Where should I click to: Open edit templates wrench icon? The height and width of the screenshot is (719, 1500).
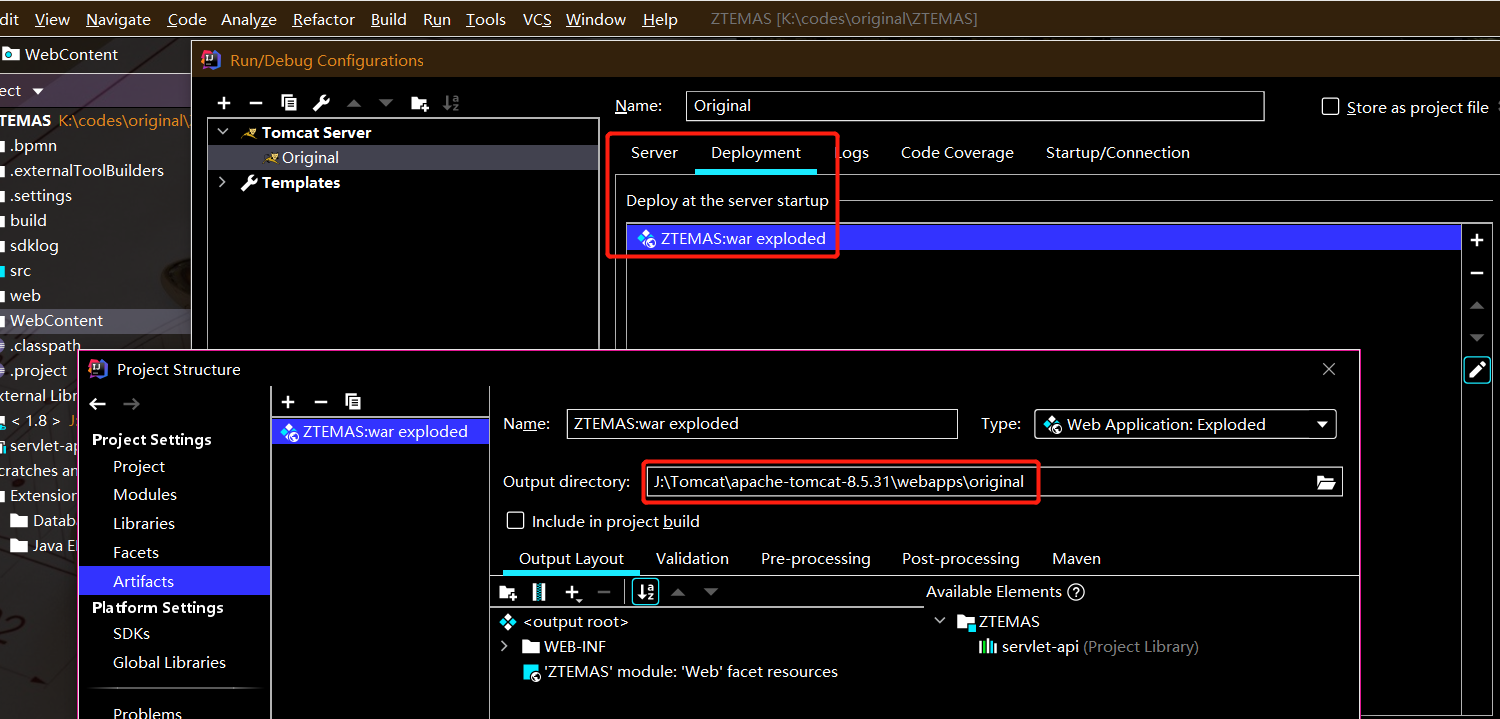point(321,103)
